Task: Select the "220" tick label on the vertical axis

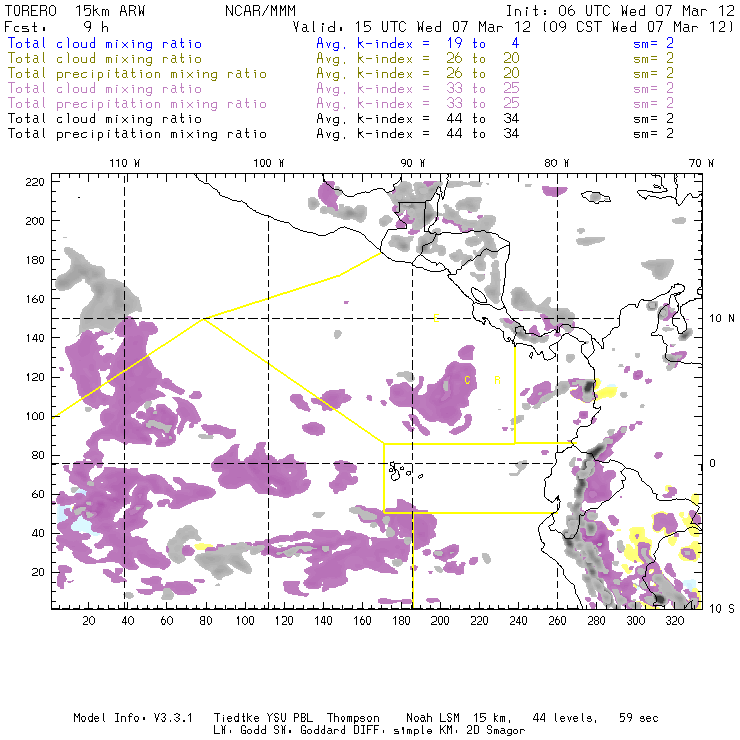Action: pyautogui.click(x=35, y=182)
